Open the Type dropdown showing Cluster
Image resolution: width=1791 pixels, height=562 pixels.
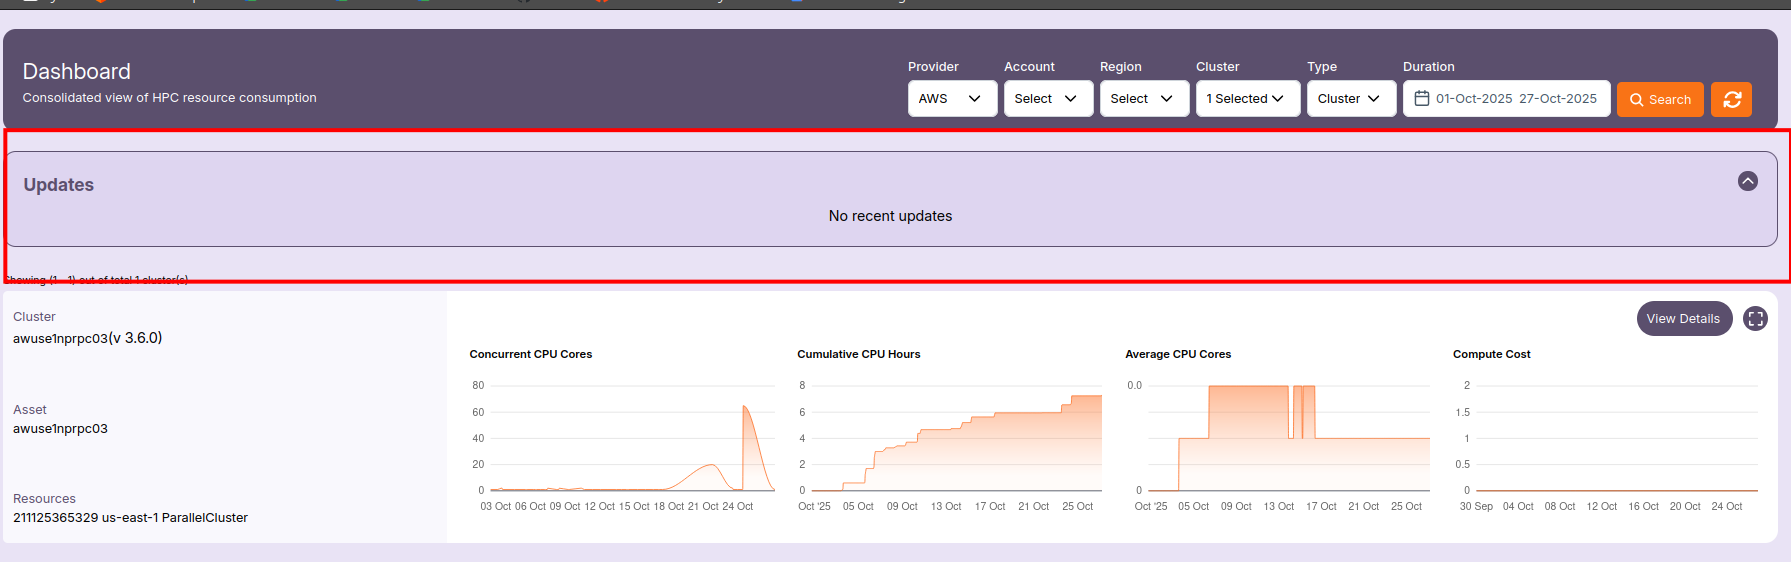tap(1351, 98)
